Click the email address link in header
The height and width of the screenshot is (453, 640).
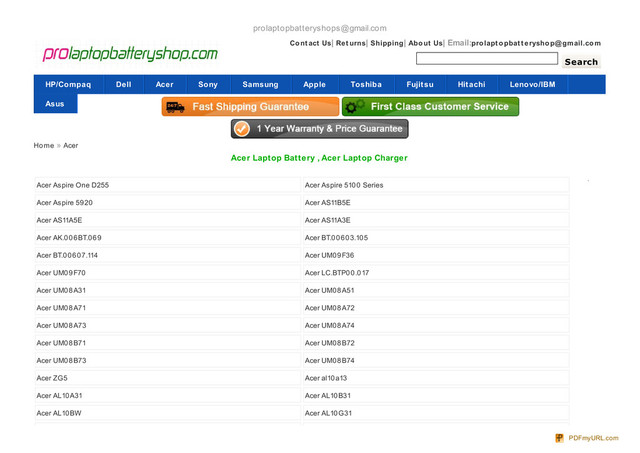pyautogui.click(x=536, y=43)
